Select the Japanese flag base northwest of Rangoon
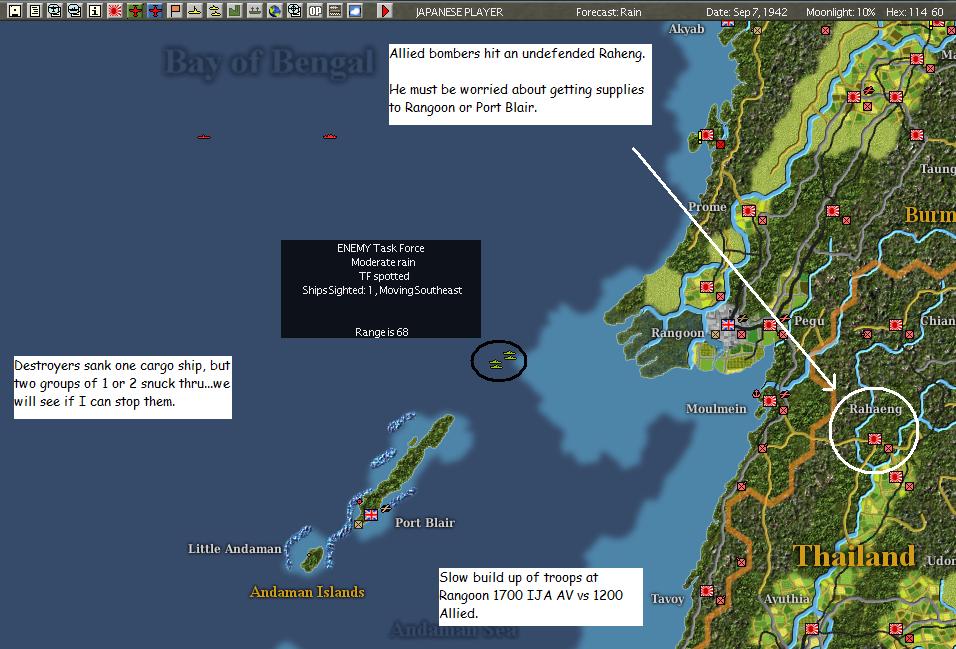 tap(707, 286)
